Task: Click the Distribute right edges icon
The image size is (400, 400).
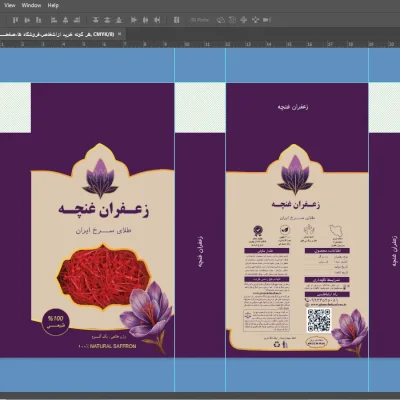Action: point(157,20)
